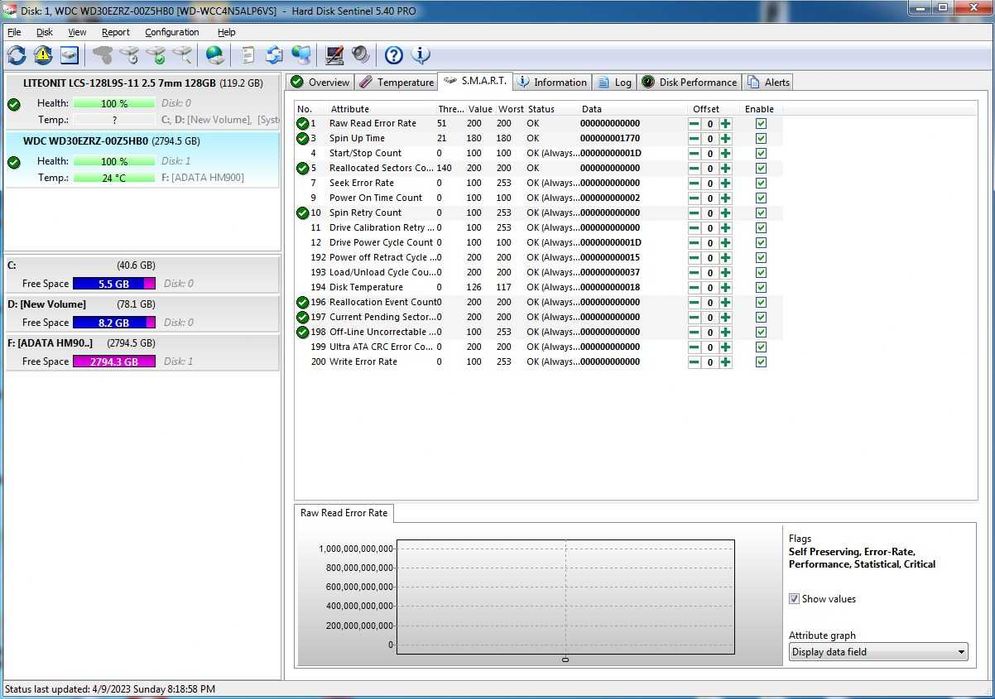Image resolution: width=995 pixels, height=699 pixels.
Task: Switch to the Disk Performance tab
Action: (x=689, y=82)
